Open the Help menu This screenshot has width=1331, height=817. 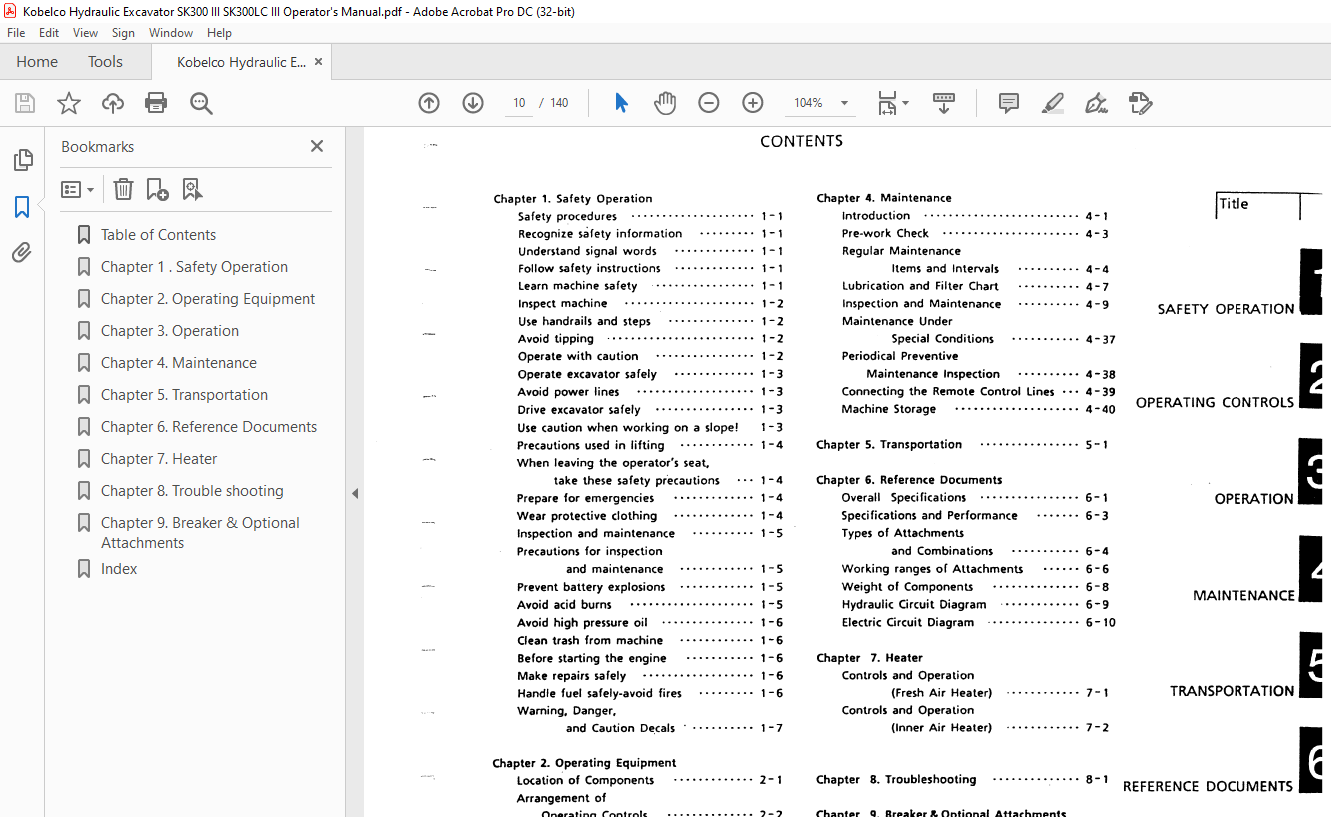(219, 33)
